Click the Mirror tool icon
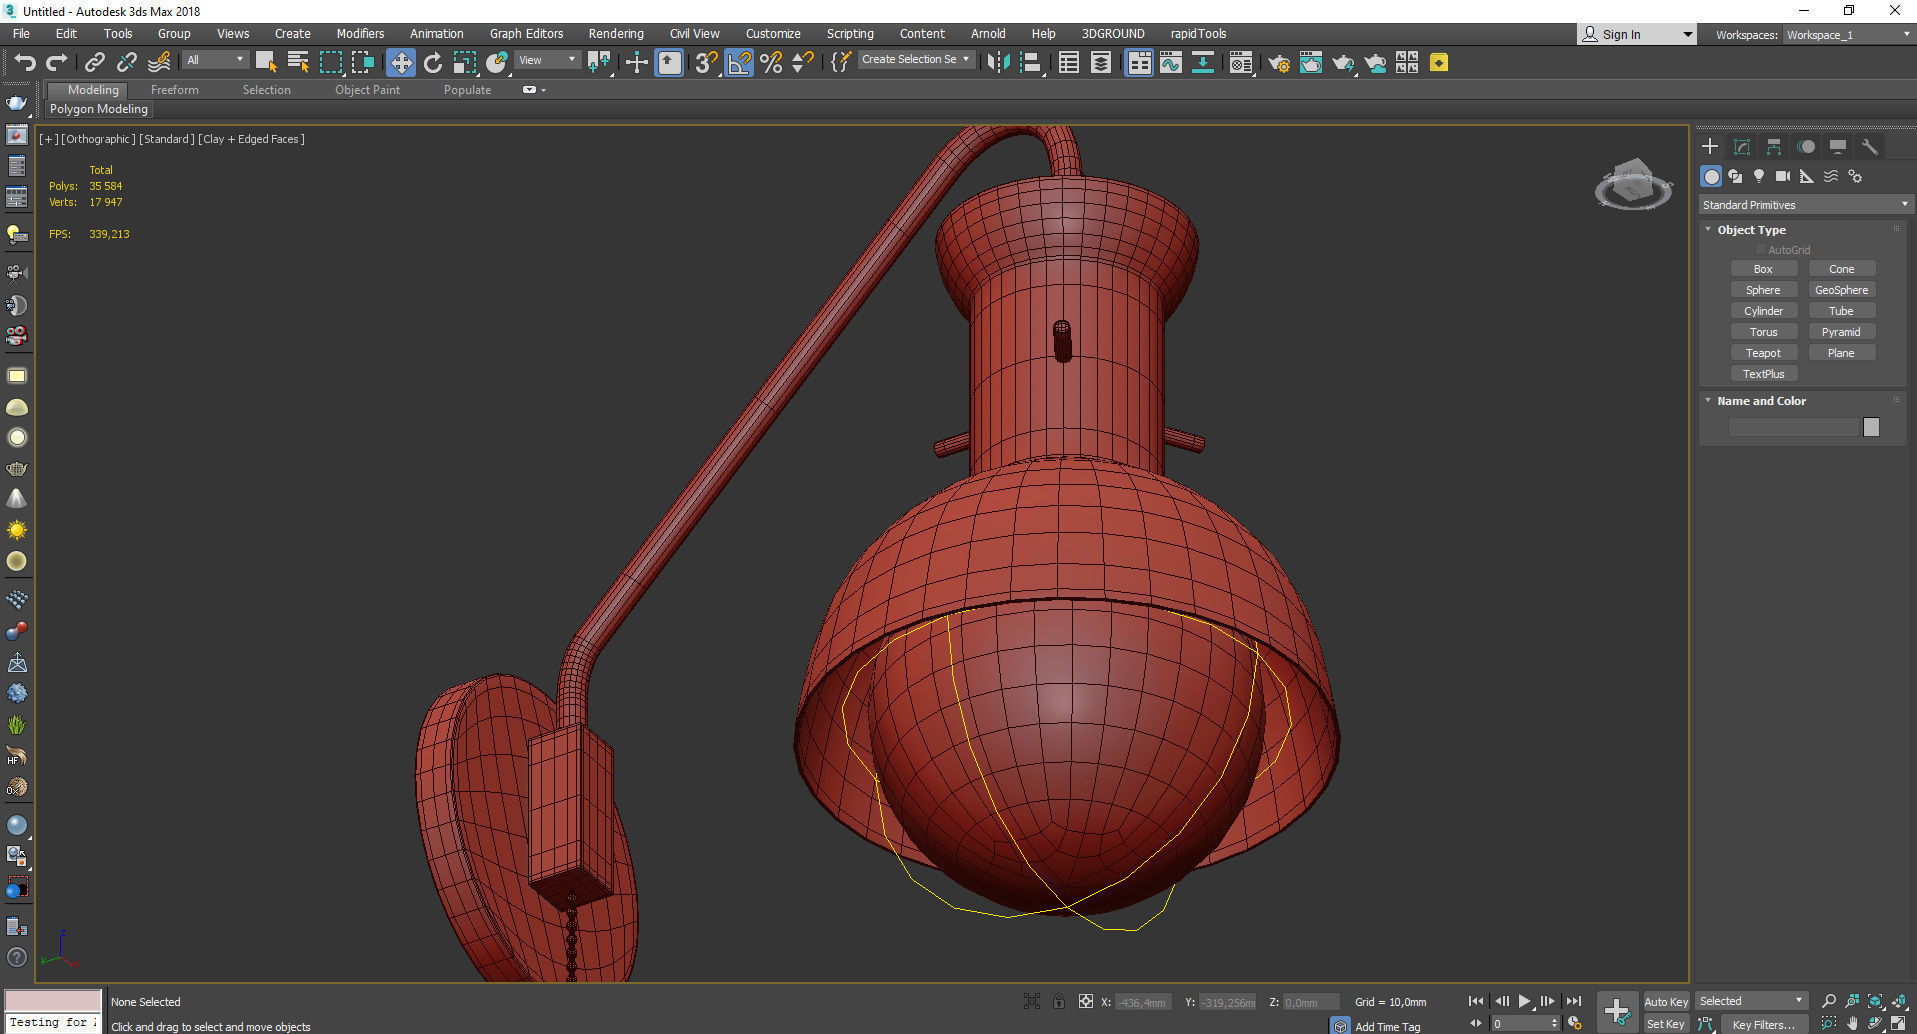This screenshot has height=1034, width=1917. [998, 63]
